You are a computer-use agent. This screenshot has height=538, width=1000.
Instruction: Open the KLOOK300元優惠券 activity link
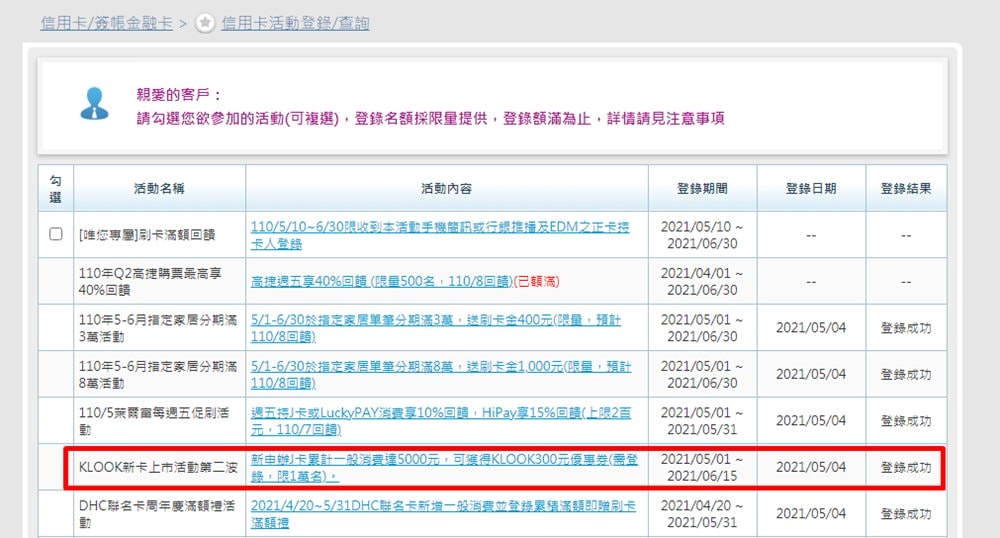tap(444, 466)
